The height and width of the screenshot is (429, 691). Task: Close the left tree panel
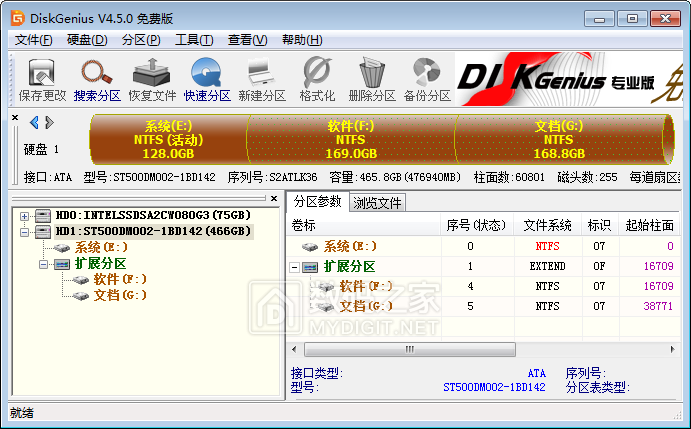point(274,198)
